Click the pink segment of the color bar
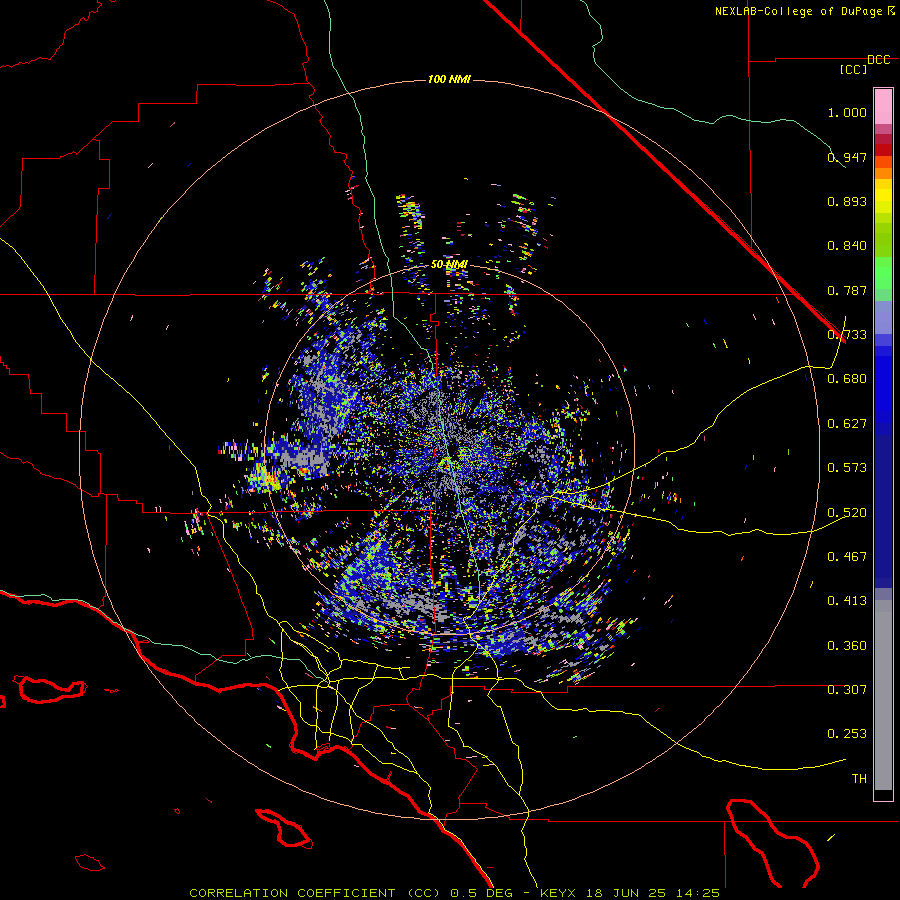The image size is (900, 900). point(883,106)
